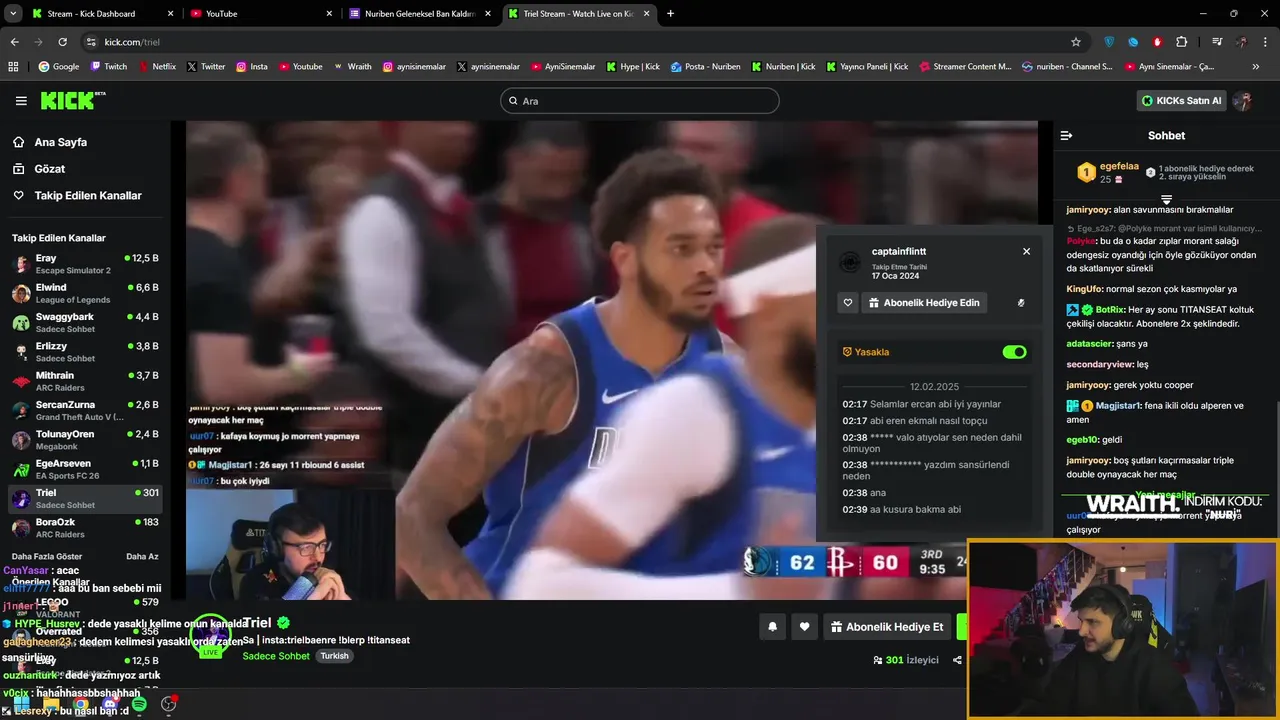
Task: Click the Spotify taskbar icon
Action: pos(139,705)
